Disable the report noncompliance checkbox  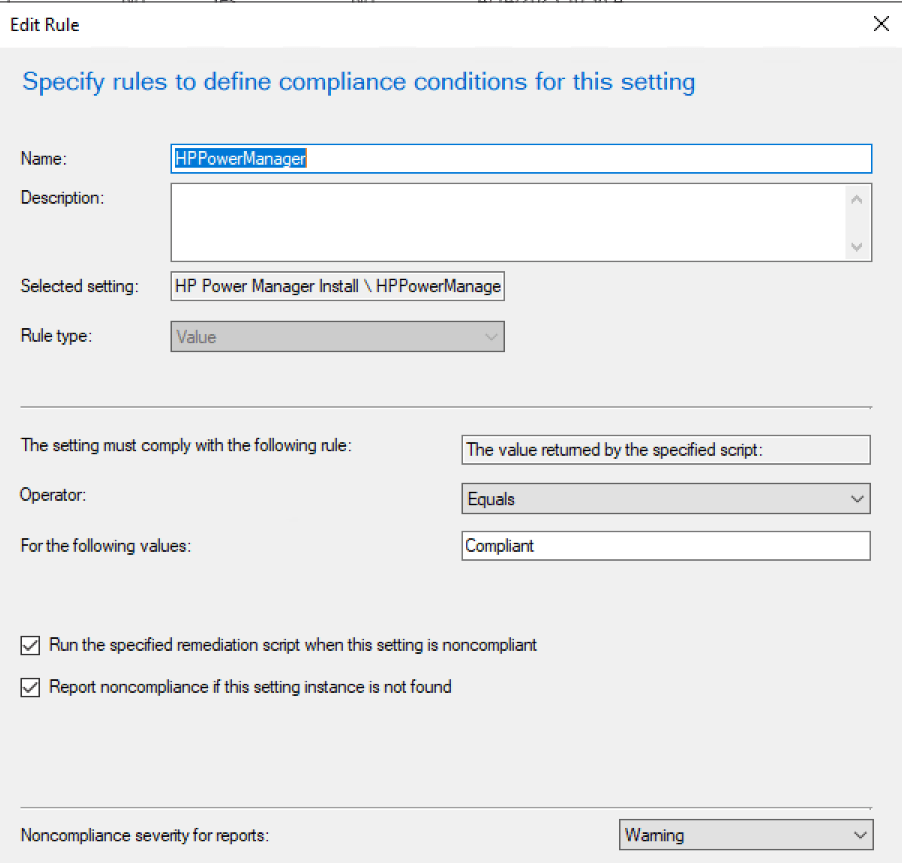30,687
